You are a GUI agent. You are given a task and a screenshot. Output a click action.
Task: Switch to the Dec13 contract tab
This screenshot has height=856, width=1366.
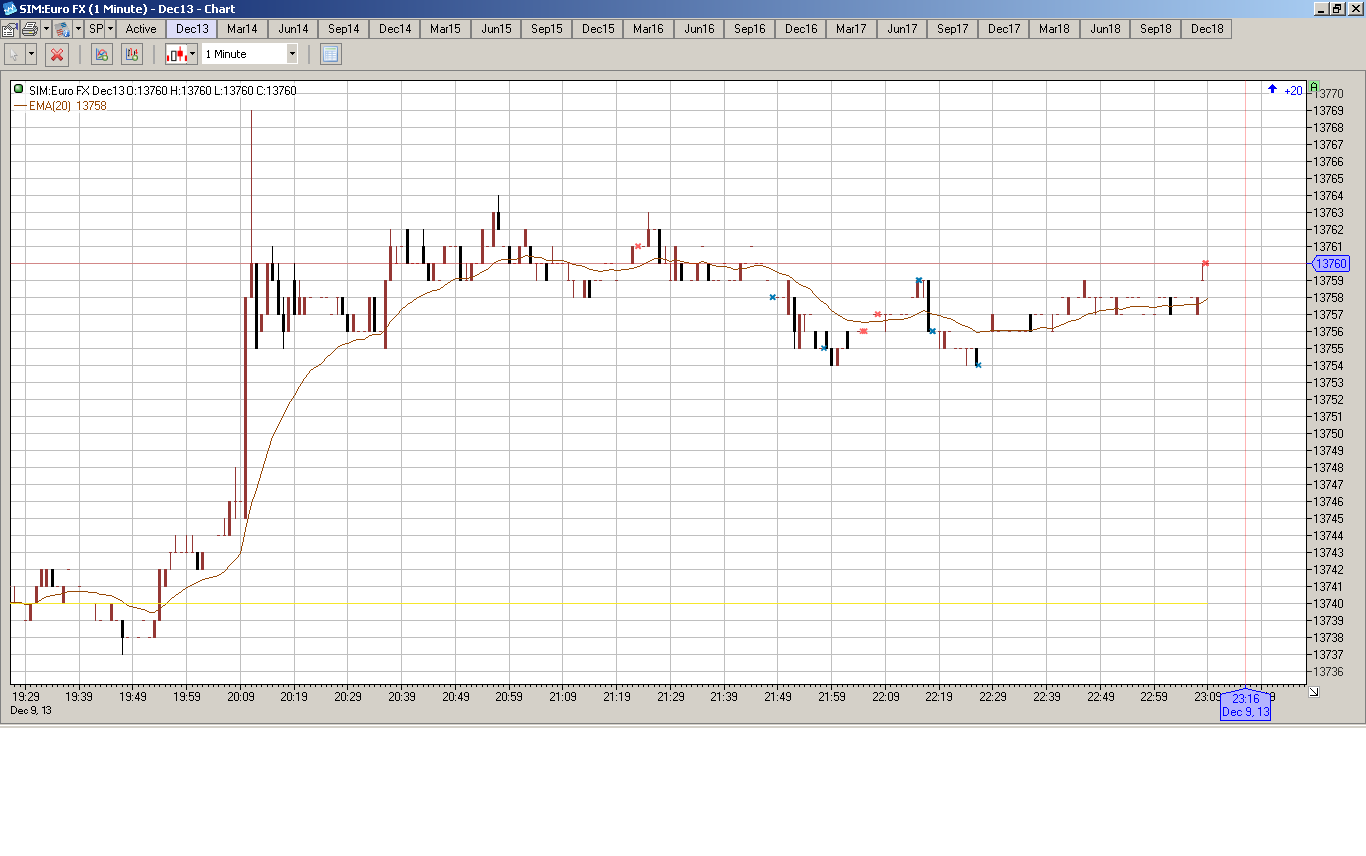pos(192,29)
